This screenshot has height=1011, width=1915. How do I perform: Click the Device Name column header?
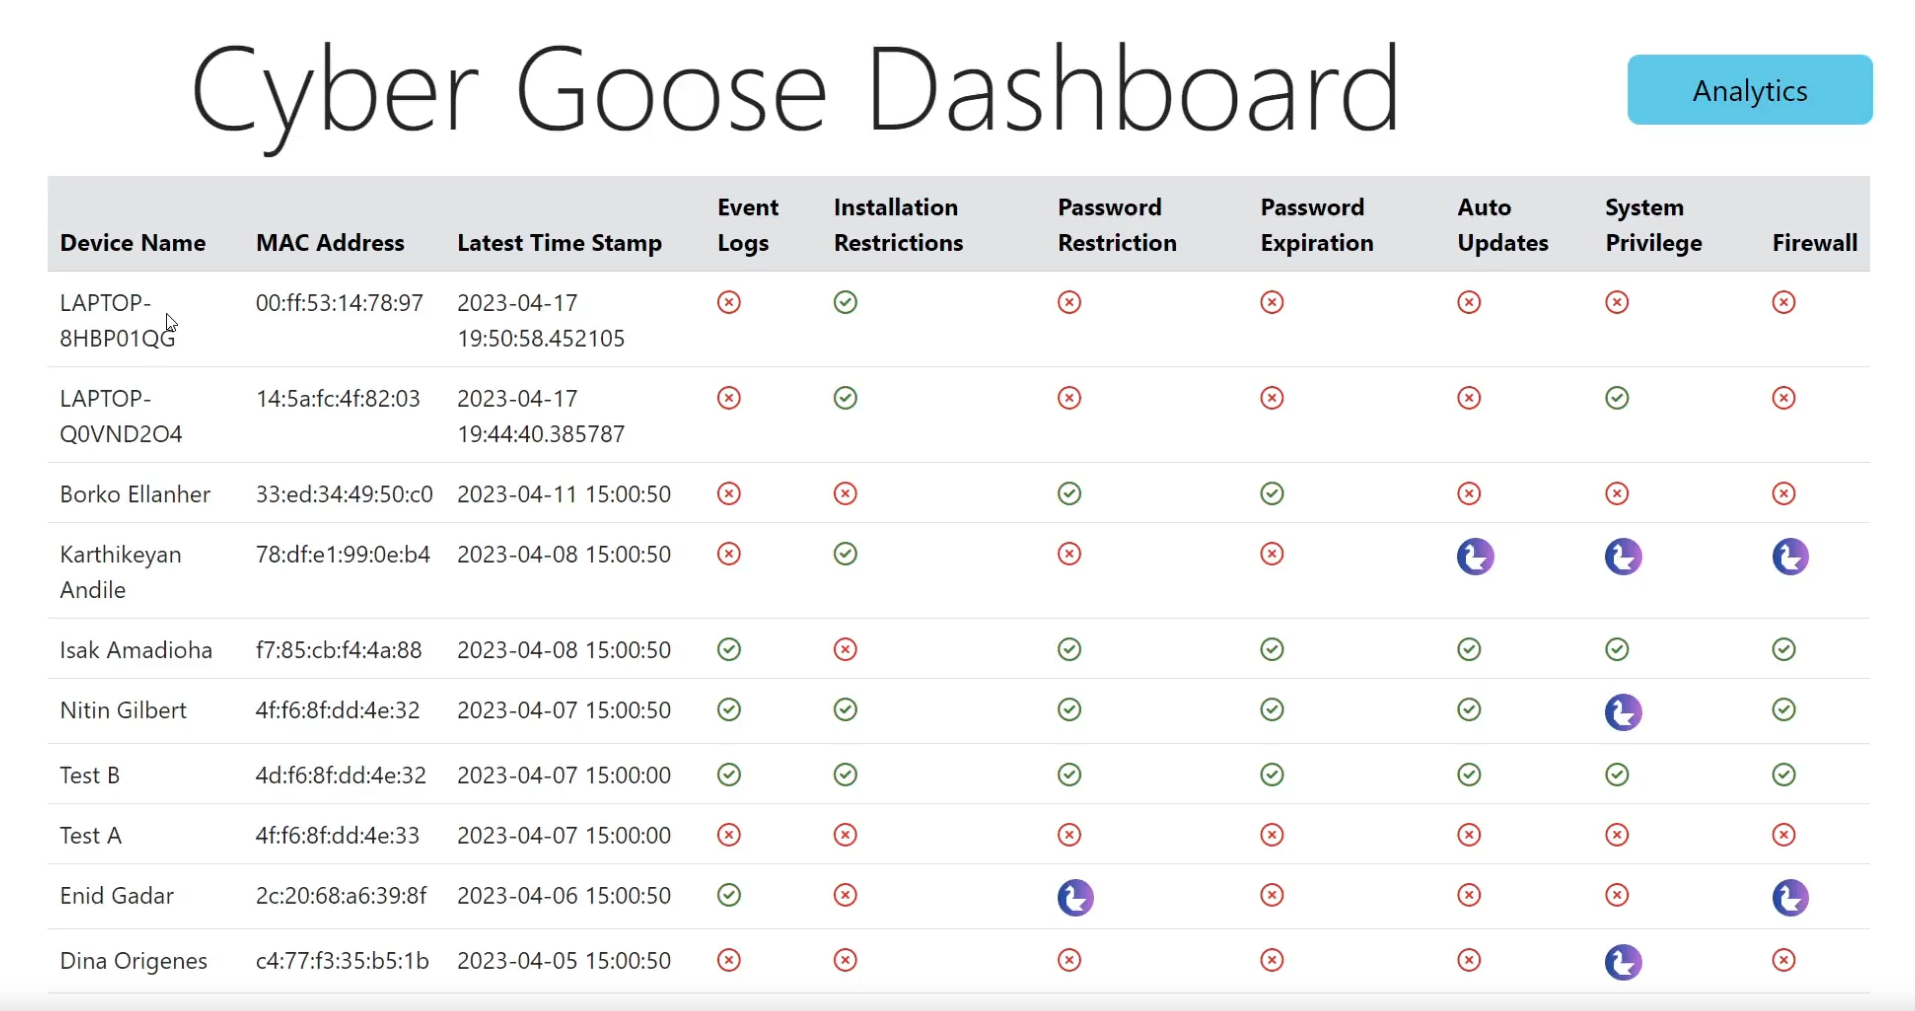point(133,243)
